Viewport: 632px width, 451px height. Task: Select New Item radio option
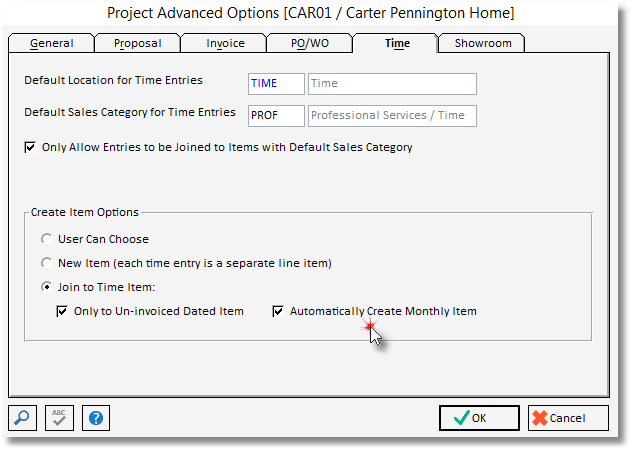coord(46,263)
